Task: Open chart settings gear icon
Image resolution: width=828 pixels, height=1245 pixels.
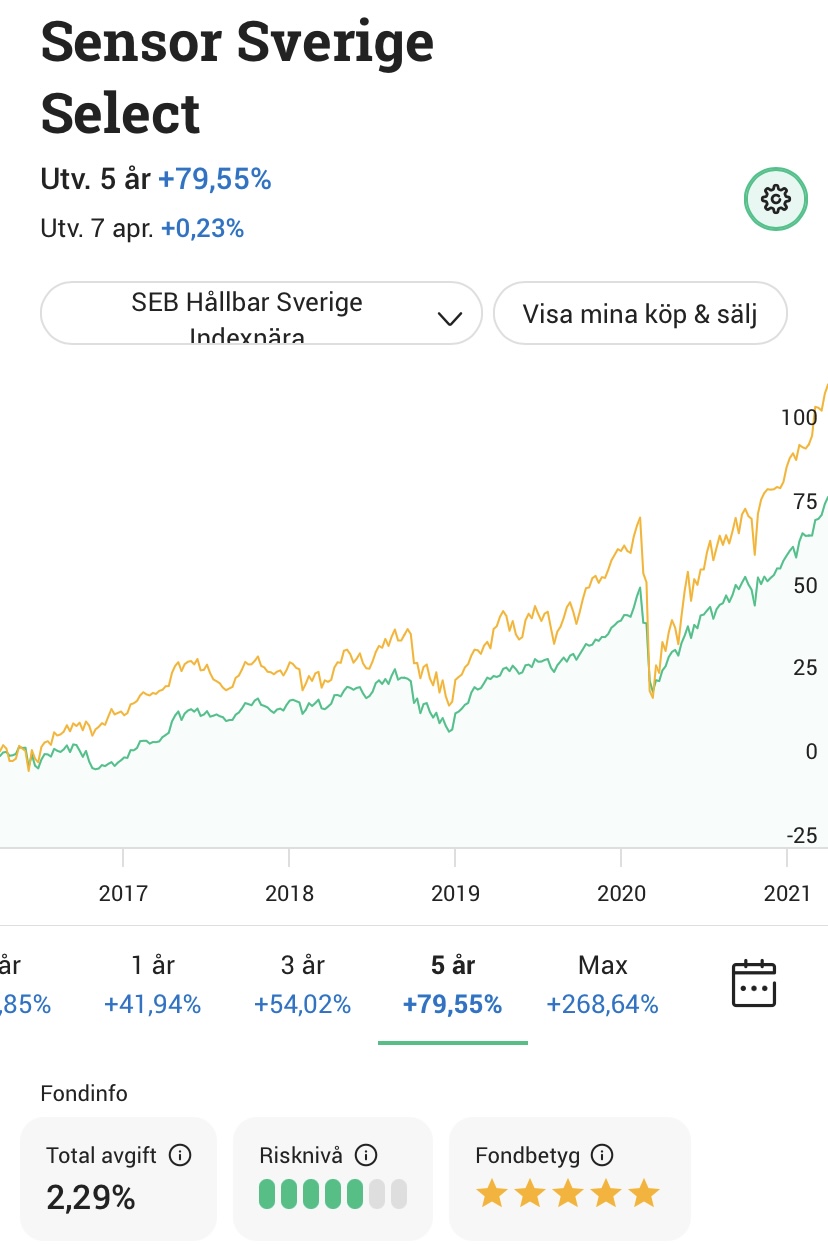Action: [x=775, y=199]
